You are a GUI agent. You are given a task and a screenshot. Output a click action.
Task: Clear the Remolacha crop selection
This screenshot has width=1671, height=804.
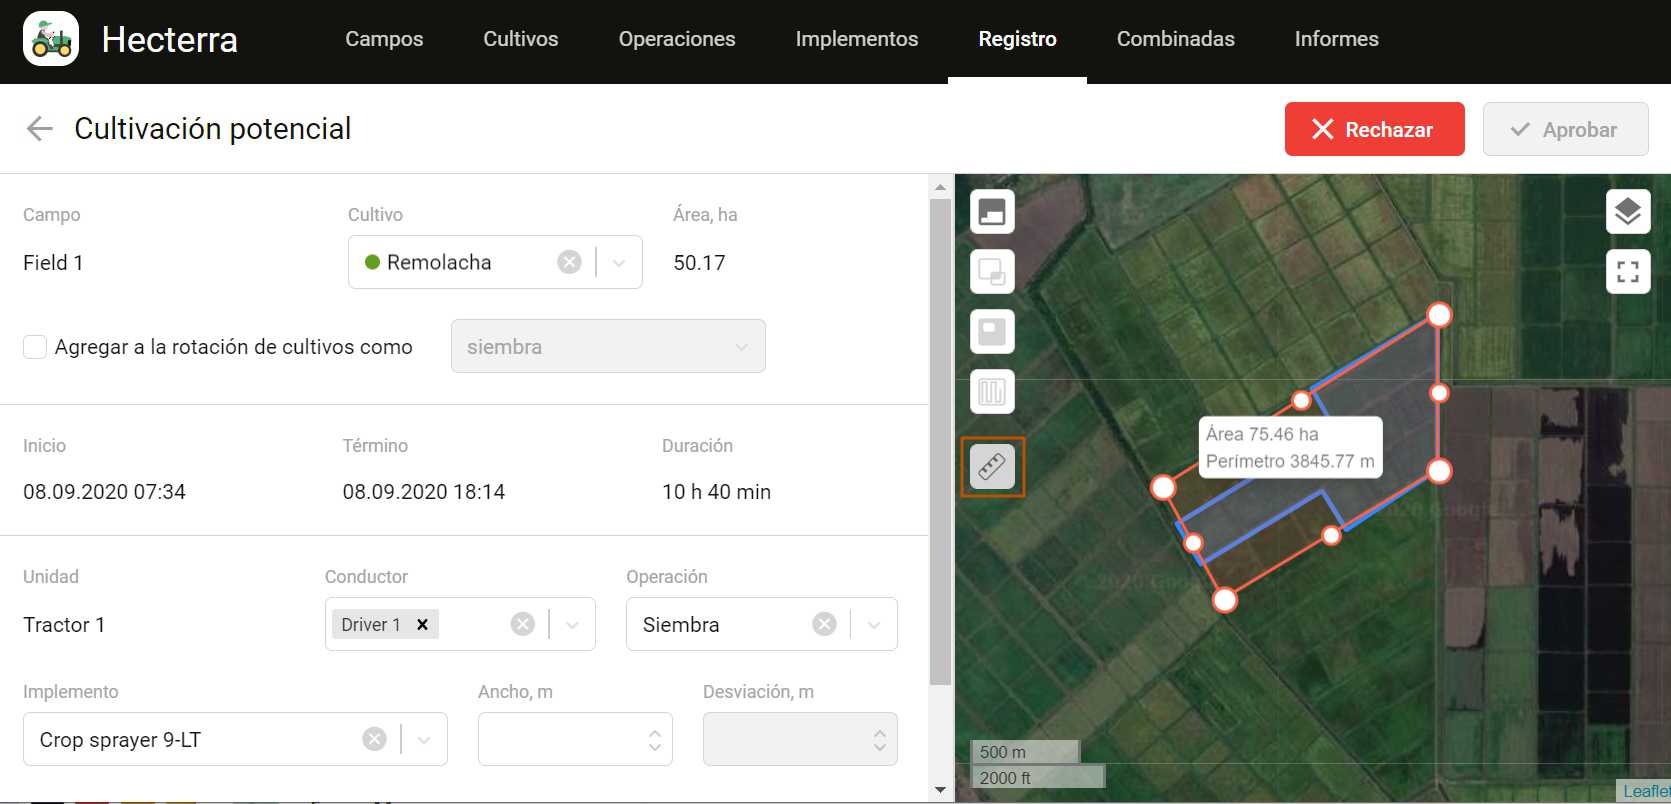coord(569,262)
